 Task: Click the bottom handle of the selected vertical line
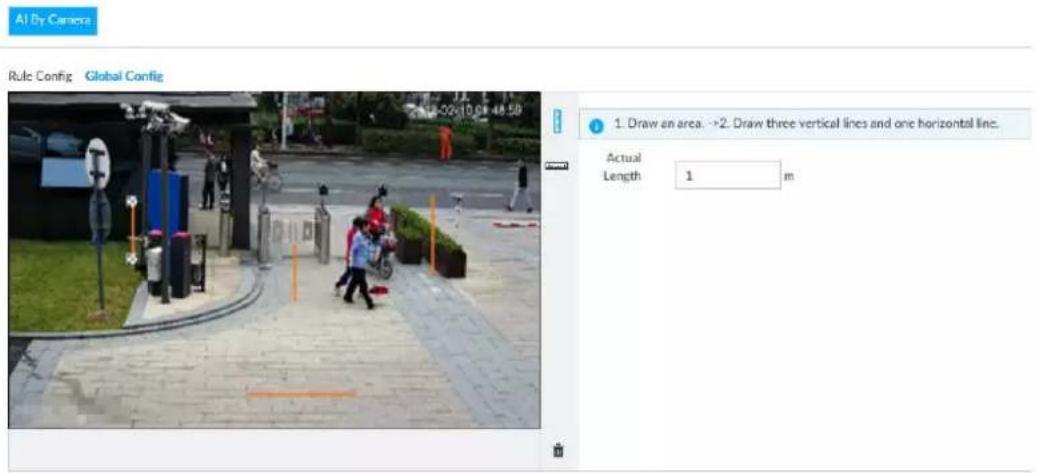pyautogui.click(x=132, y=259)
